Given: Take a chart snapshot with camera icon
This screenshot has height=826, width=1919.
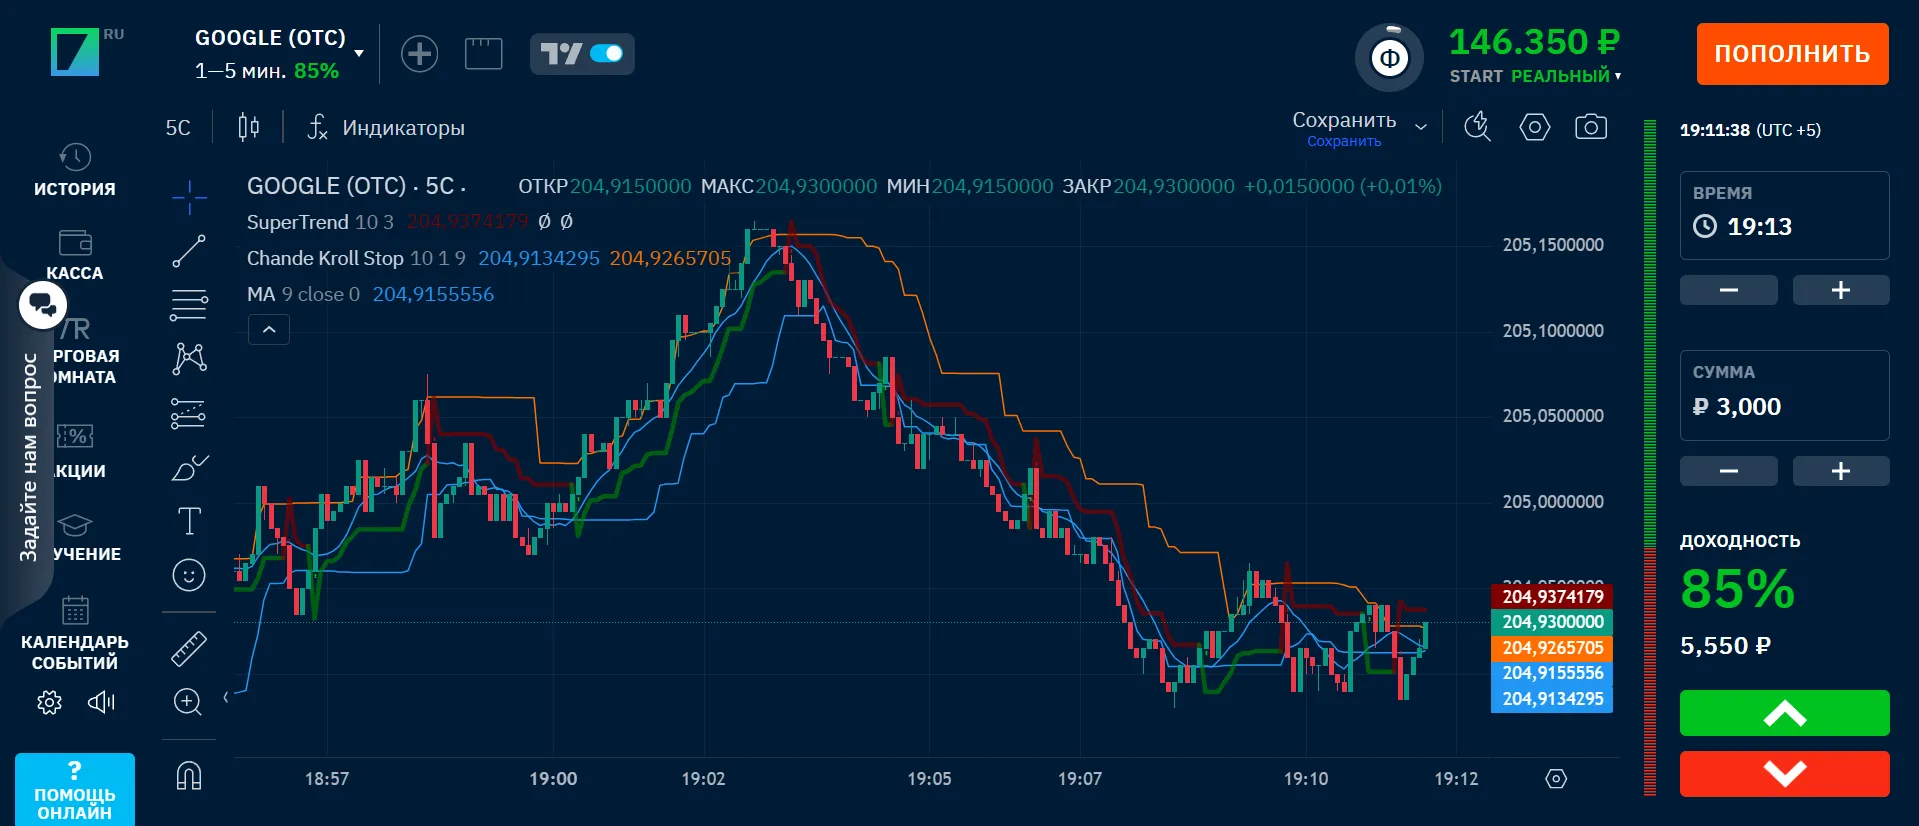Looking at the screenshot, I should tap(1590, 127).
